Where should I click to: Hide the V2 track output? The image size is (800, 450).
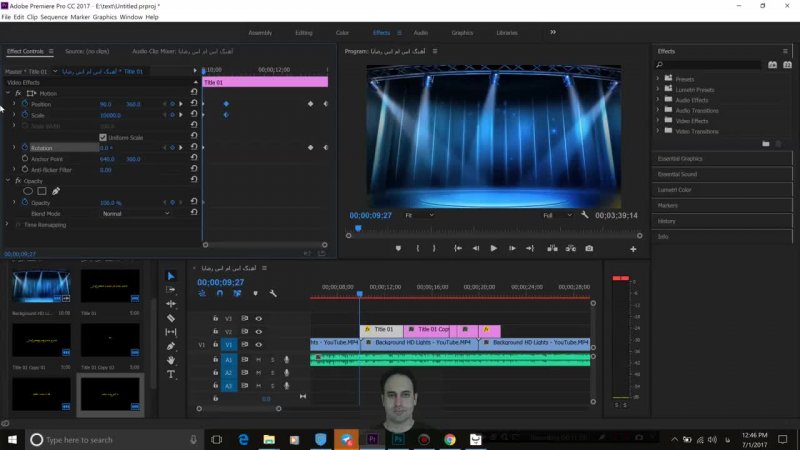(x=258, y=332)
